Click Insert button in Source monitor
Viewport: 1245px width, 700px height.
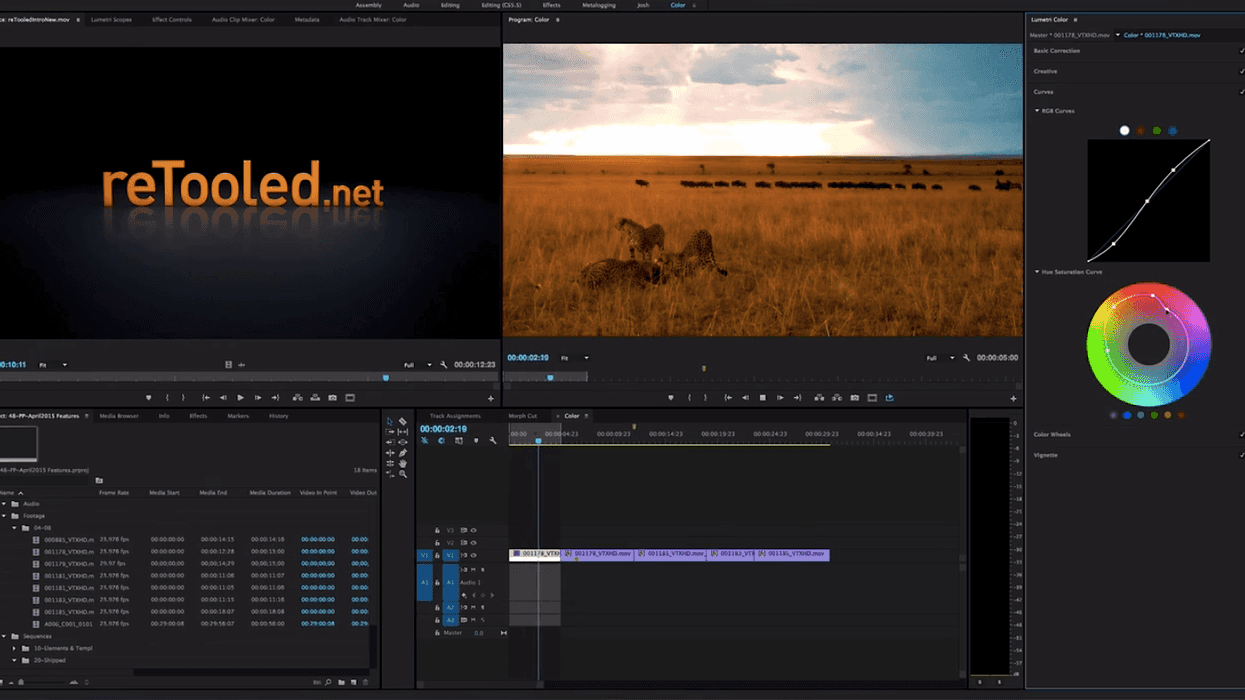298,398
